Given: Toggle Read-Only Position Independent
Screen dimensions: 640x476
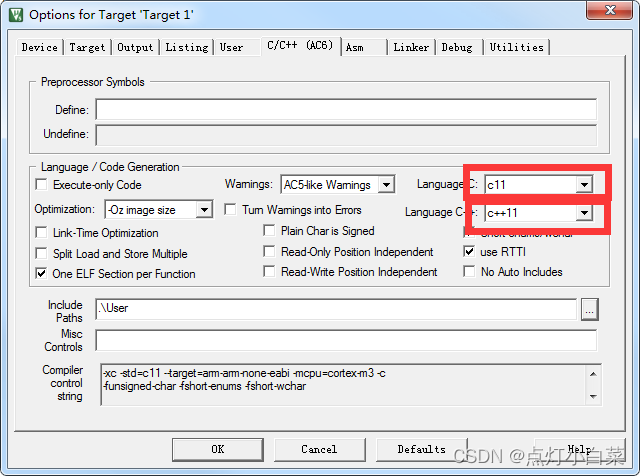Looking at the screenshot, I should click(269, 251).
